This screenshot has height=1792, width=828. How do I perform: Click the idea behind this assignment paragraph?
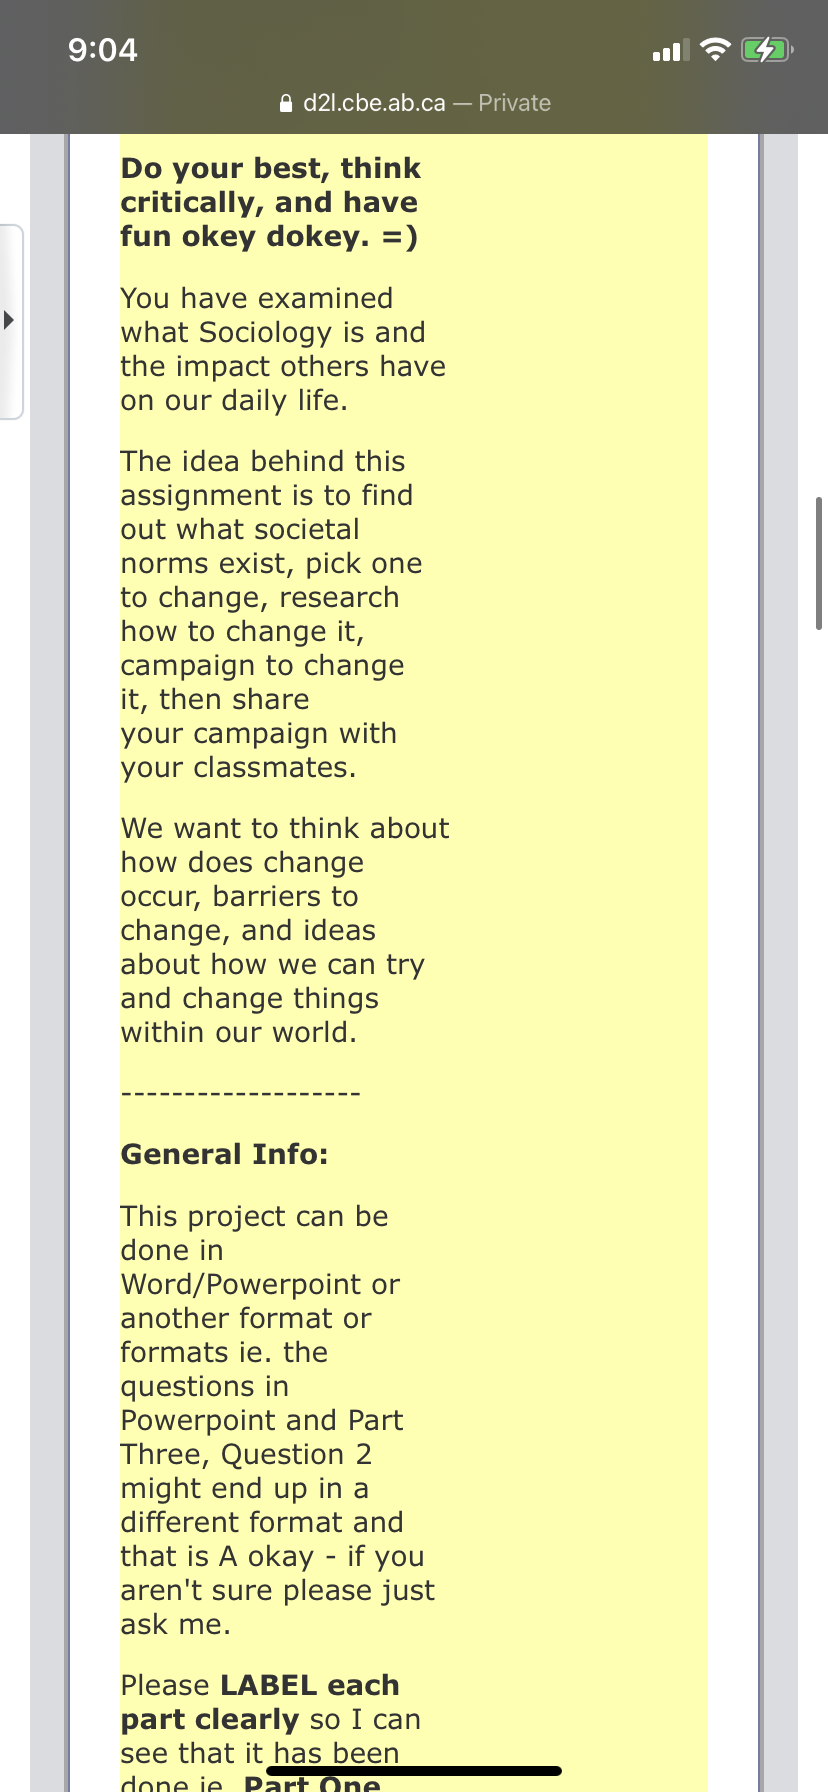tap(271, 614)
